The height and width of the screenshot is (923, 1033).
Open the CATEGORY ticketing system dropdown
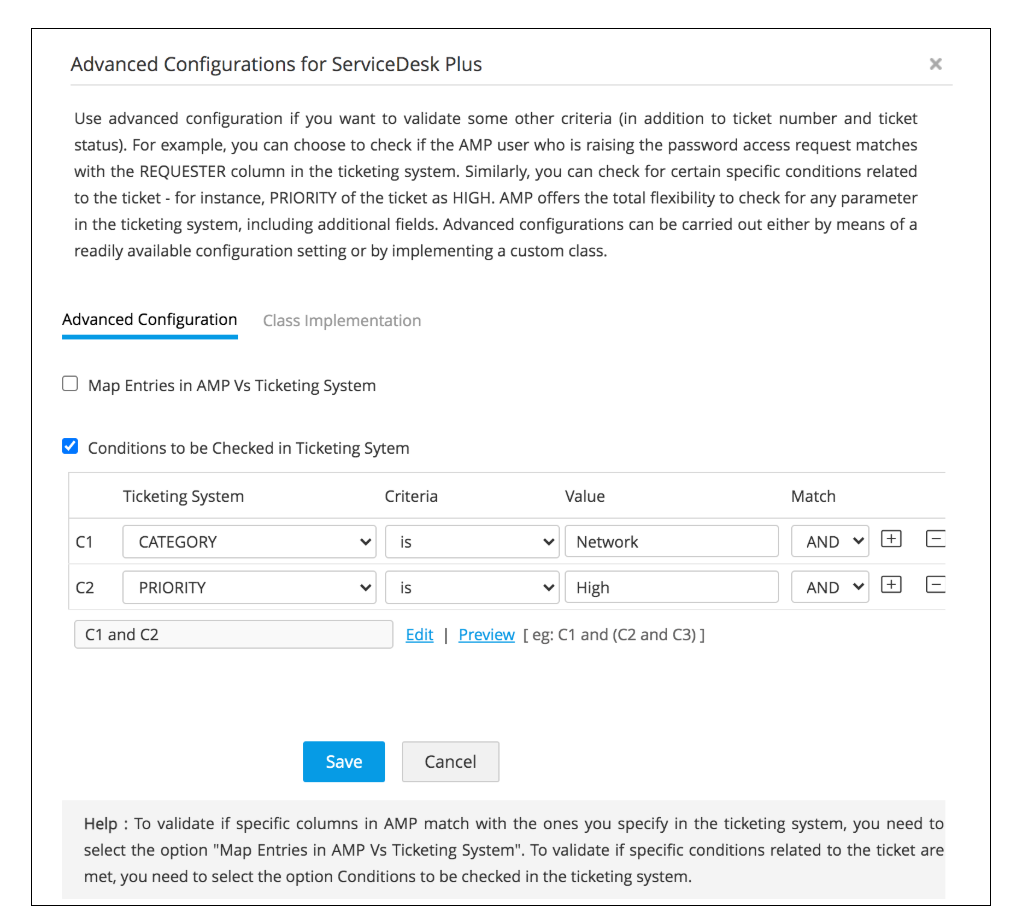(249, 542)
